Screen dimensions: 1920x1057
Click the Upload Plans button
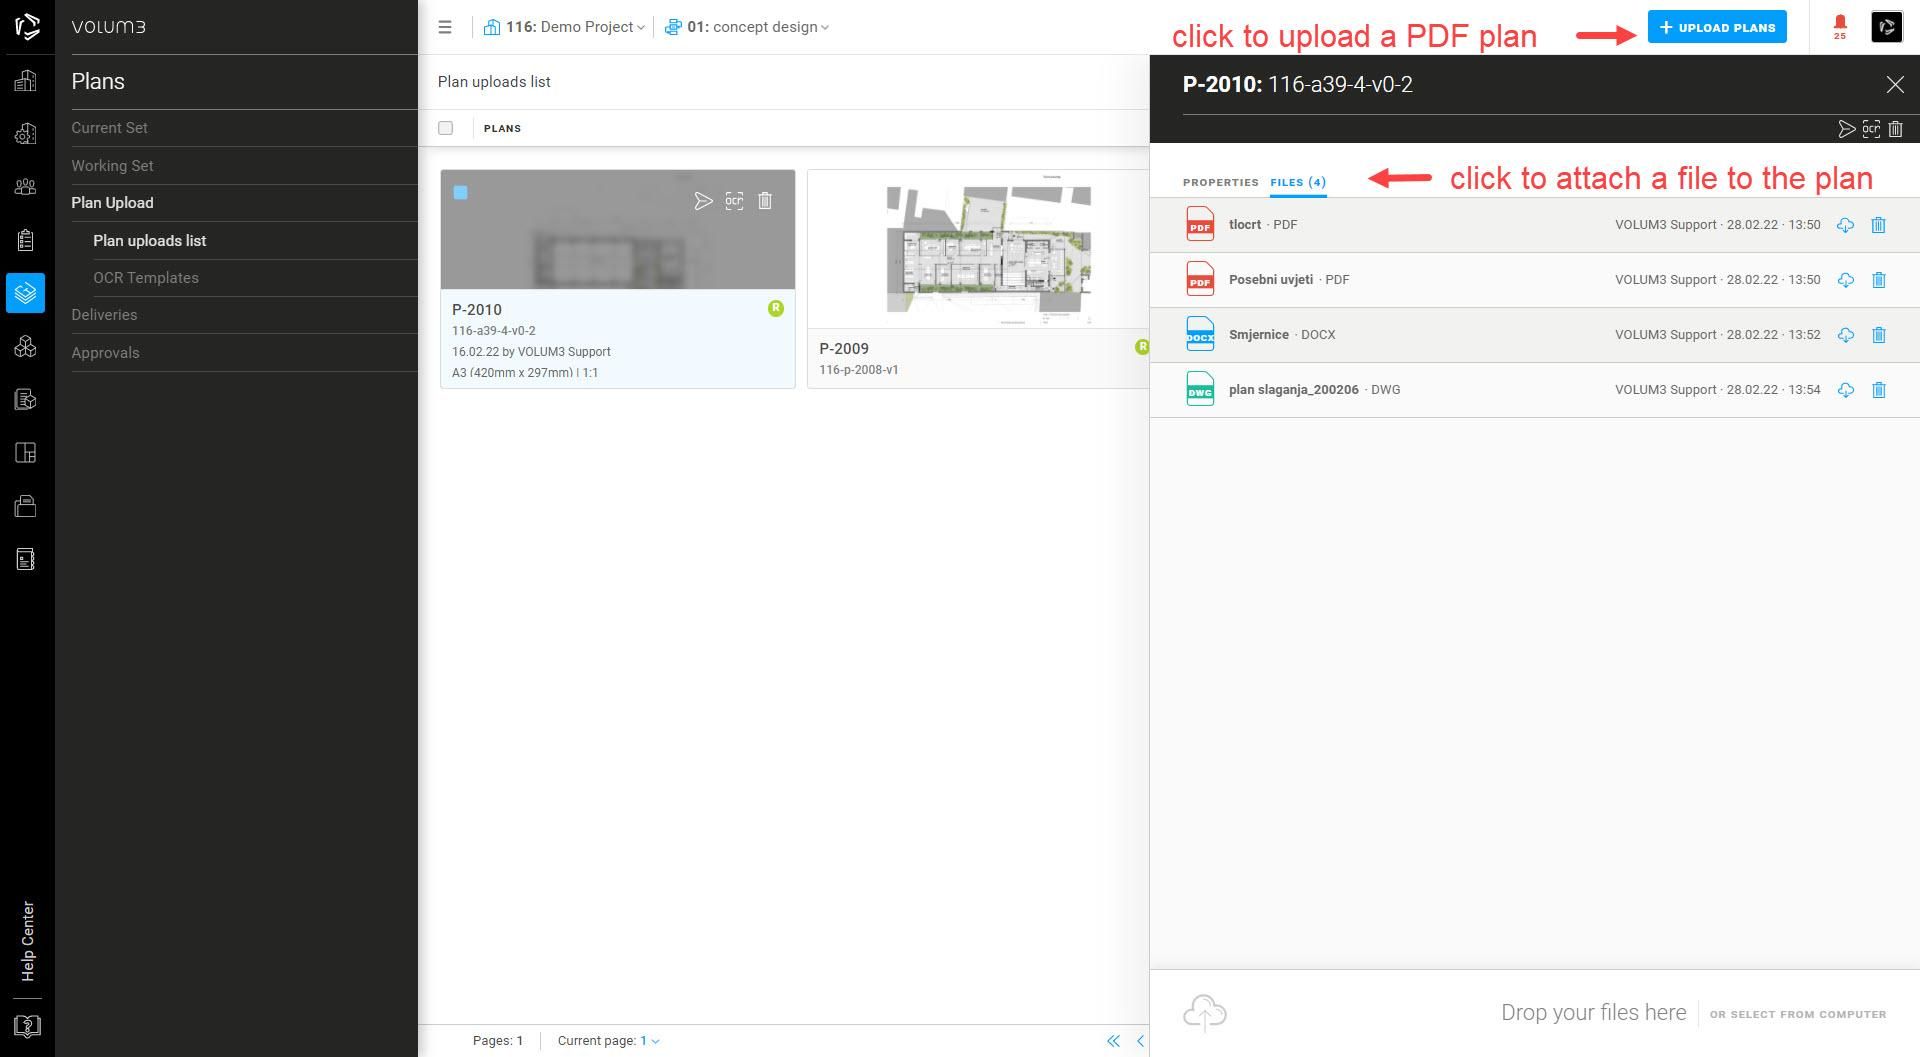[1717, 27]
